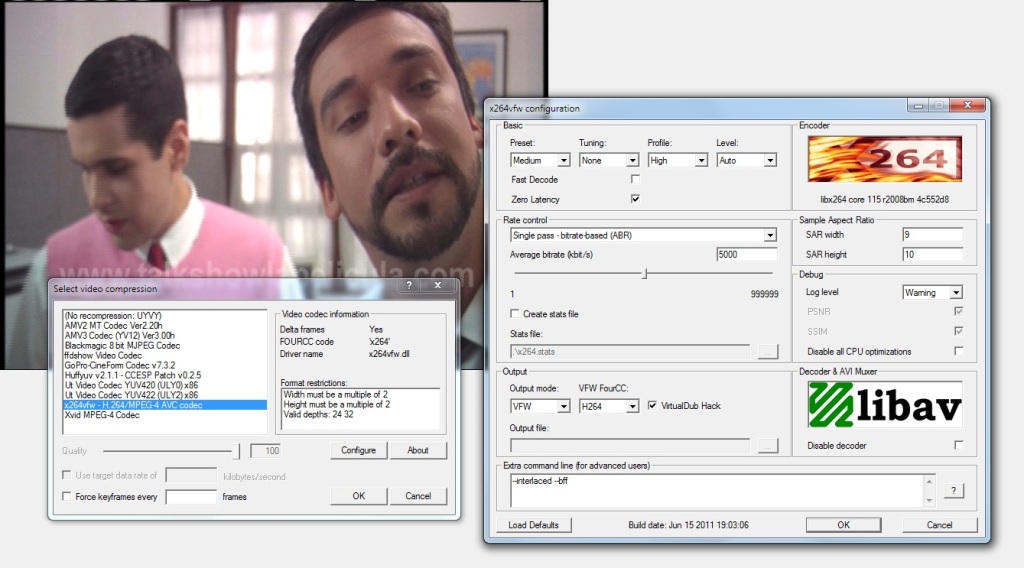
Task: Enable Force keyframes every checkbox
Action: pyautogui.click(x=67, y=496)
